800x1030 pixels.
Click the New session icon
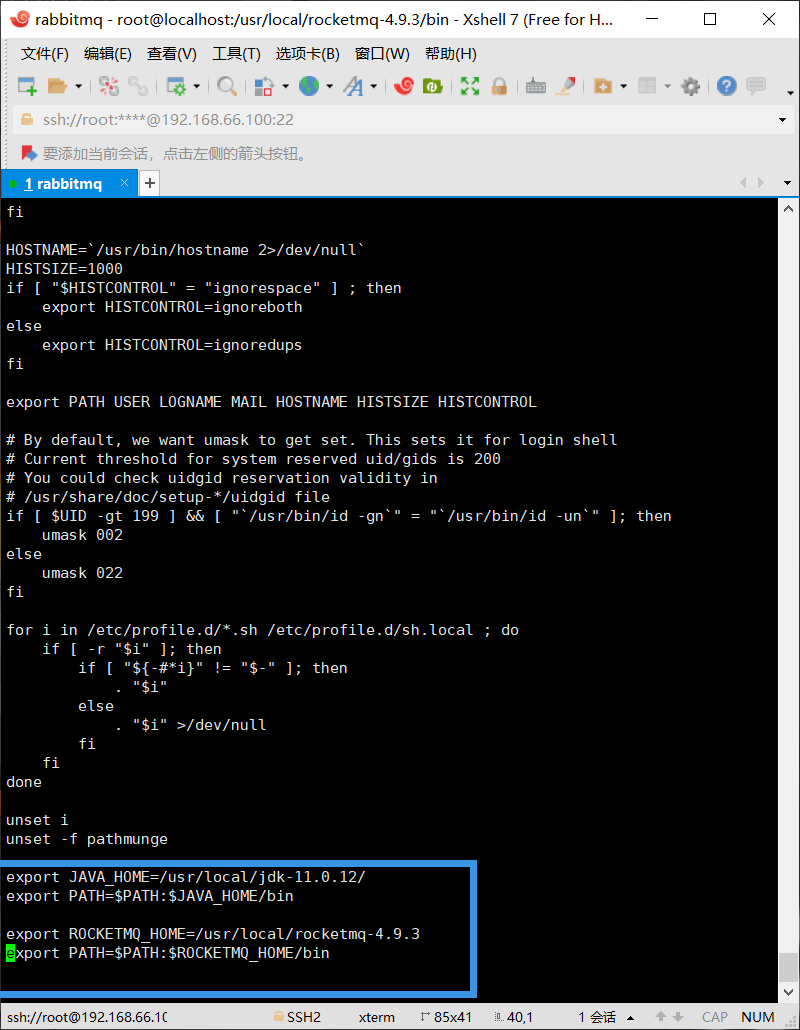coord(28,86)
